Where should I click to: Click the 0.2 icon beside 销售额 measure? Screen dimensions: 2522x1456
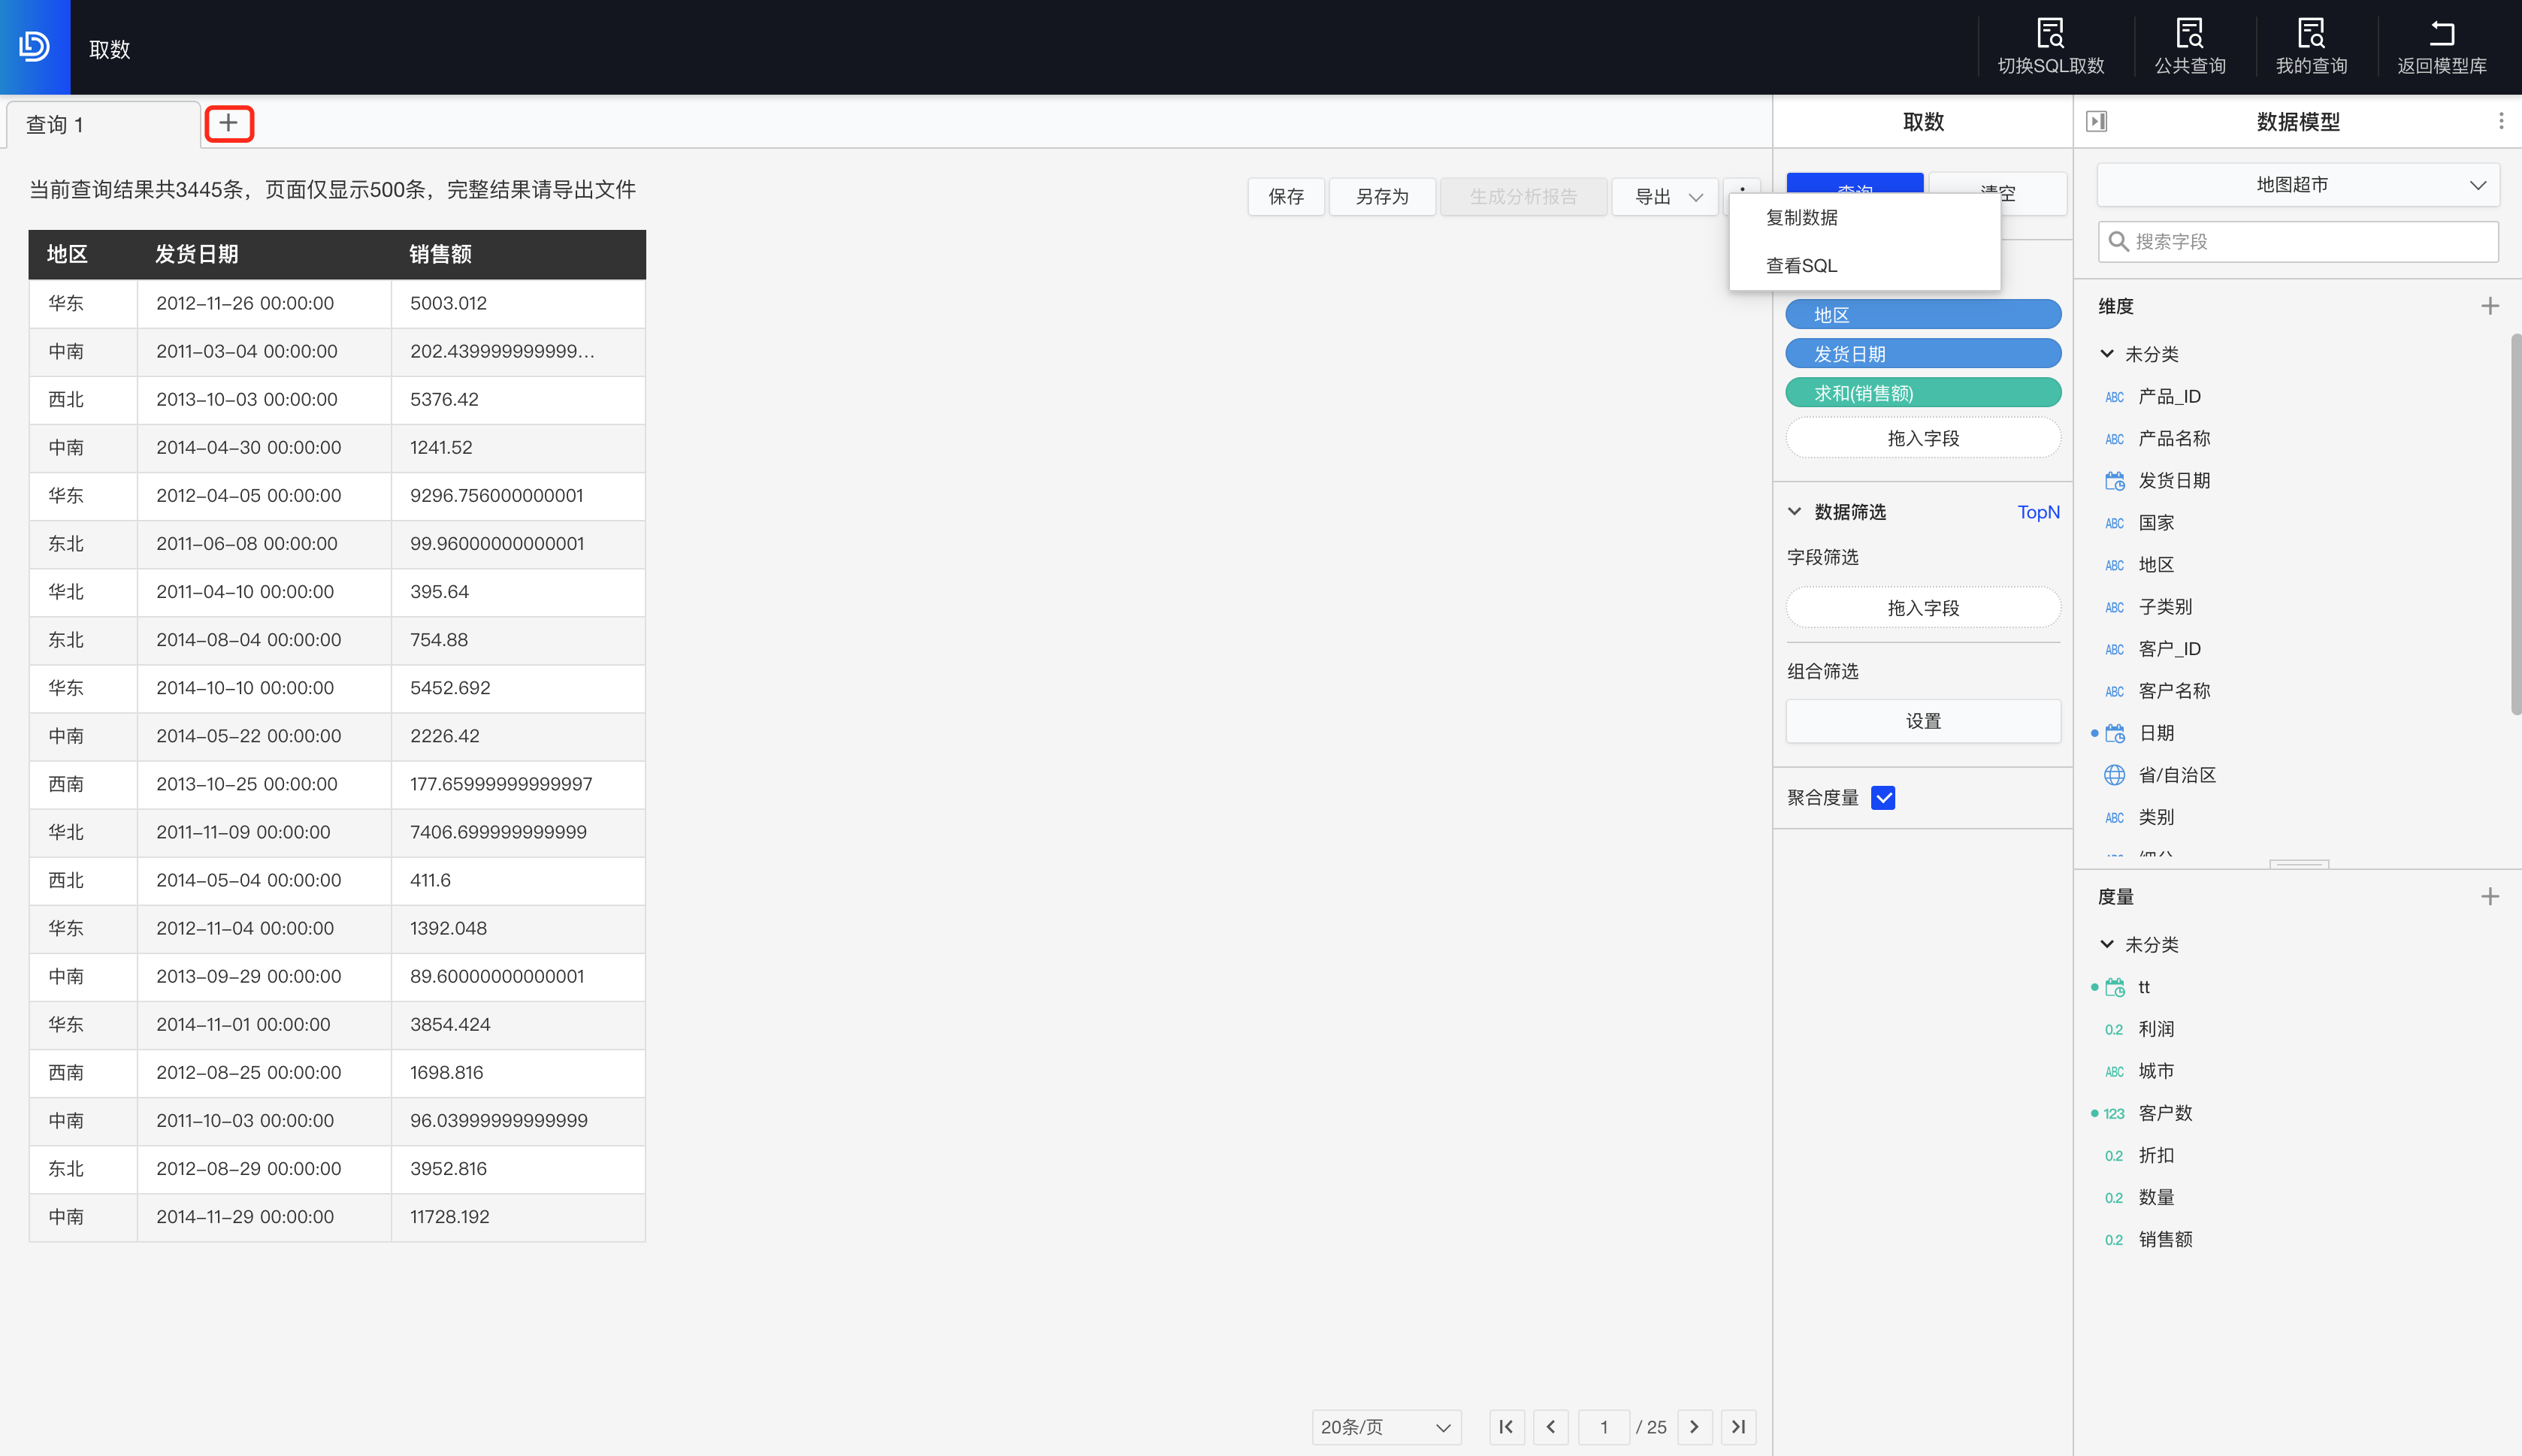[2113, 1240]
